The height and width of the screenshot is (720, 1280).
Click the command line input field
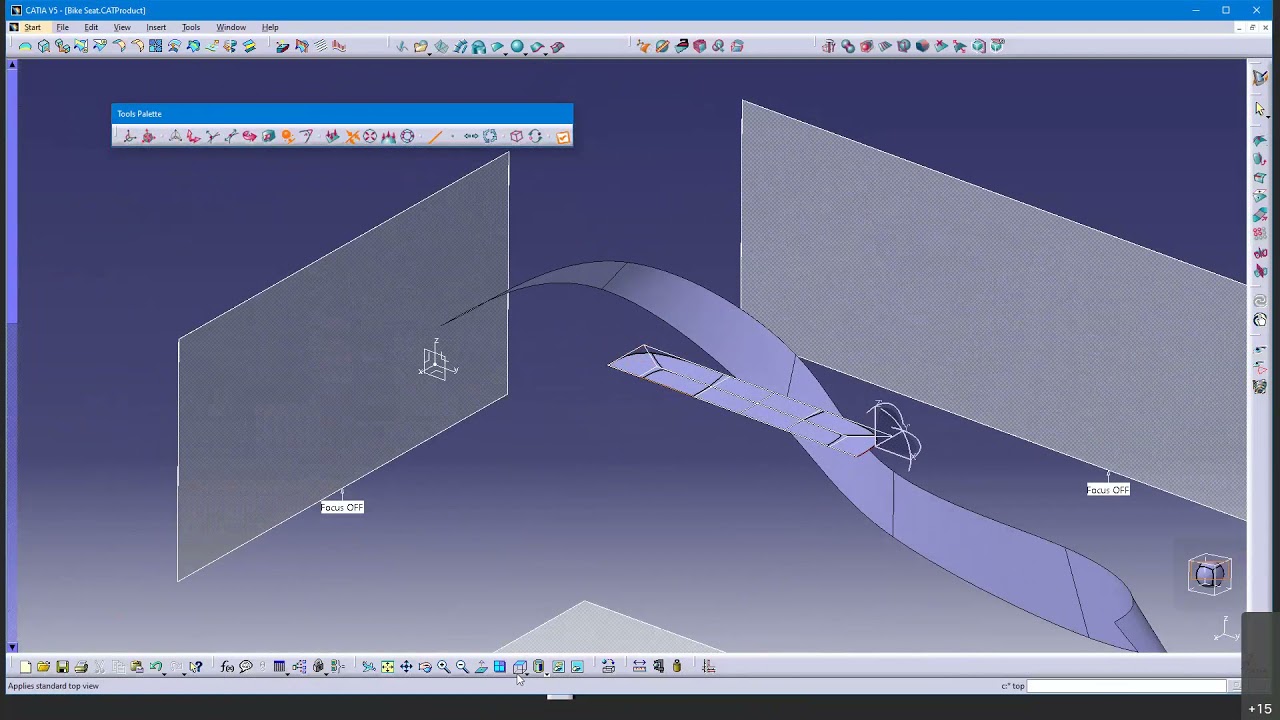[1127, 686]
